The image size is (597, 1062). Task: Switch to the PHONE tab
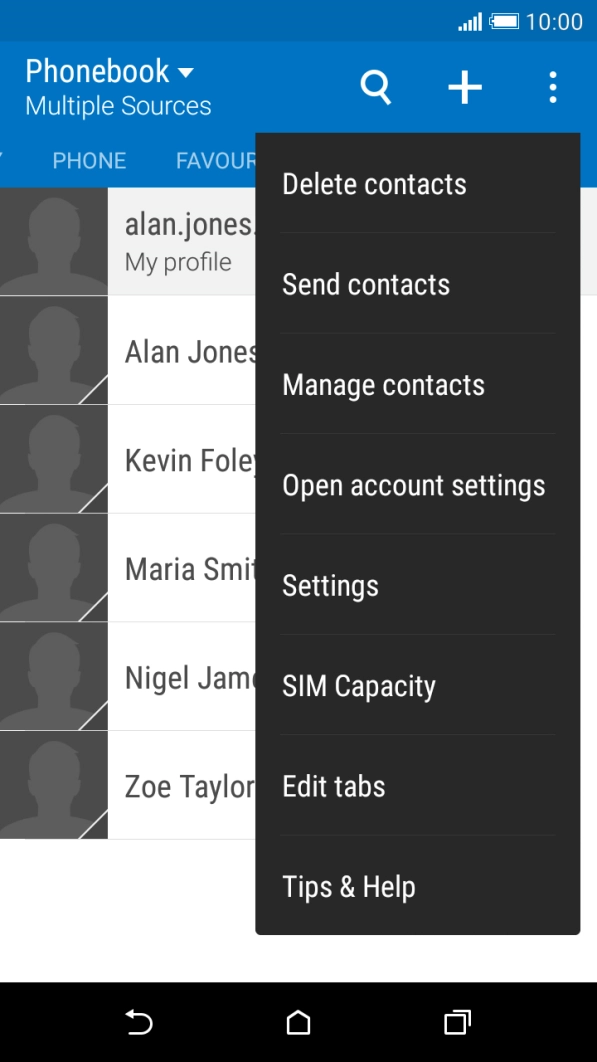pos(89,160)
